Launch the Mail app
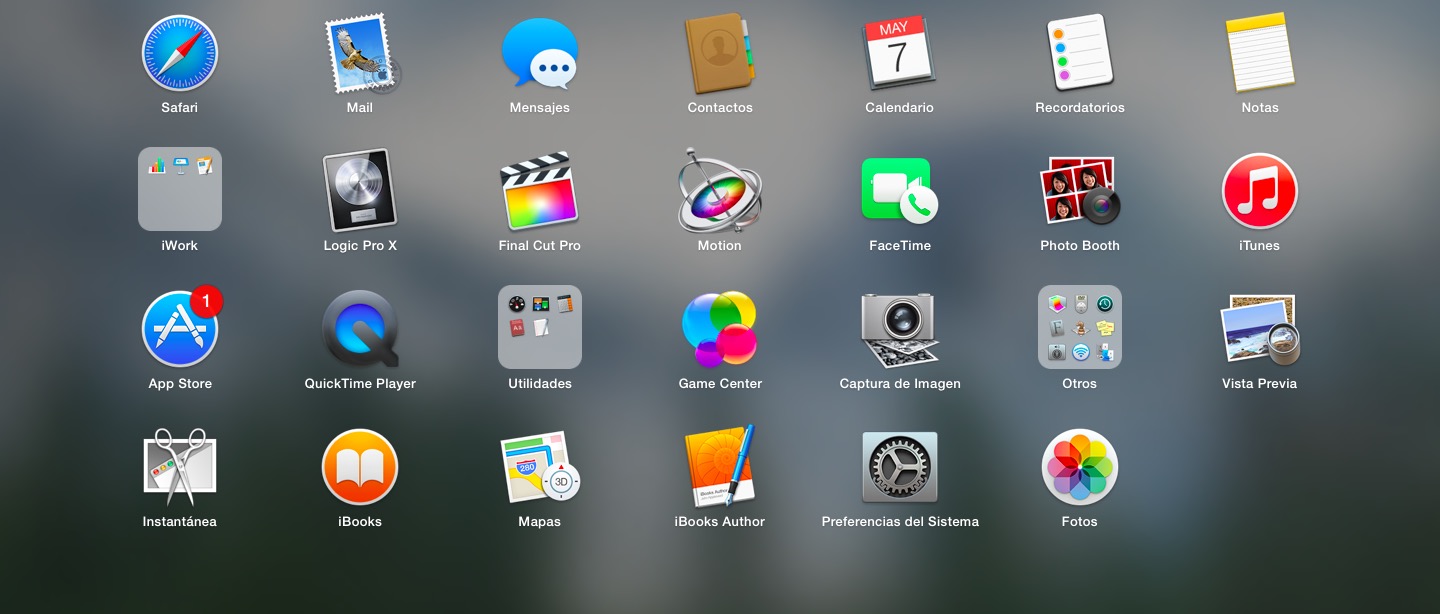 360,52
